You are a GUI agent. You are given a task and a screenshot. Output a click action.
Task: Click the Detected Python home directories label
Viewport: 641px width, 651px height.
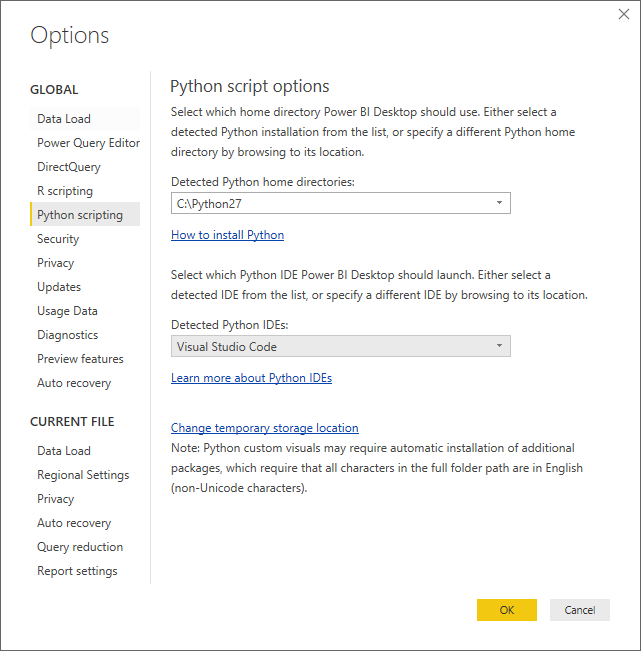coord(263,182)
